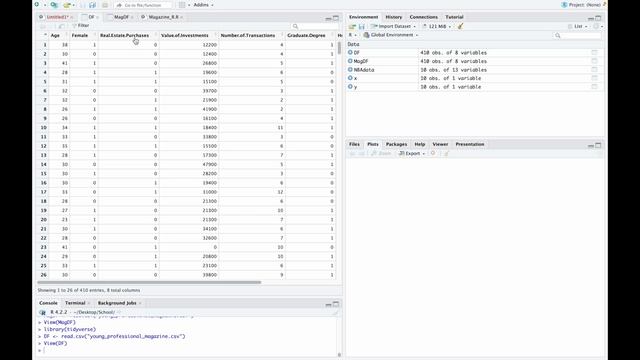The image size is (640, 360).
Task: Open the R language selector dropdown
Action: click(x=352, y=35)
